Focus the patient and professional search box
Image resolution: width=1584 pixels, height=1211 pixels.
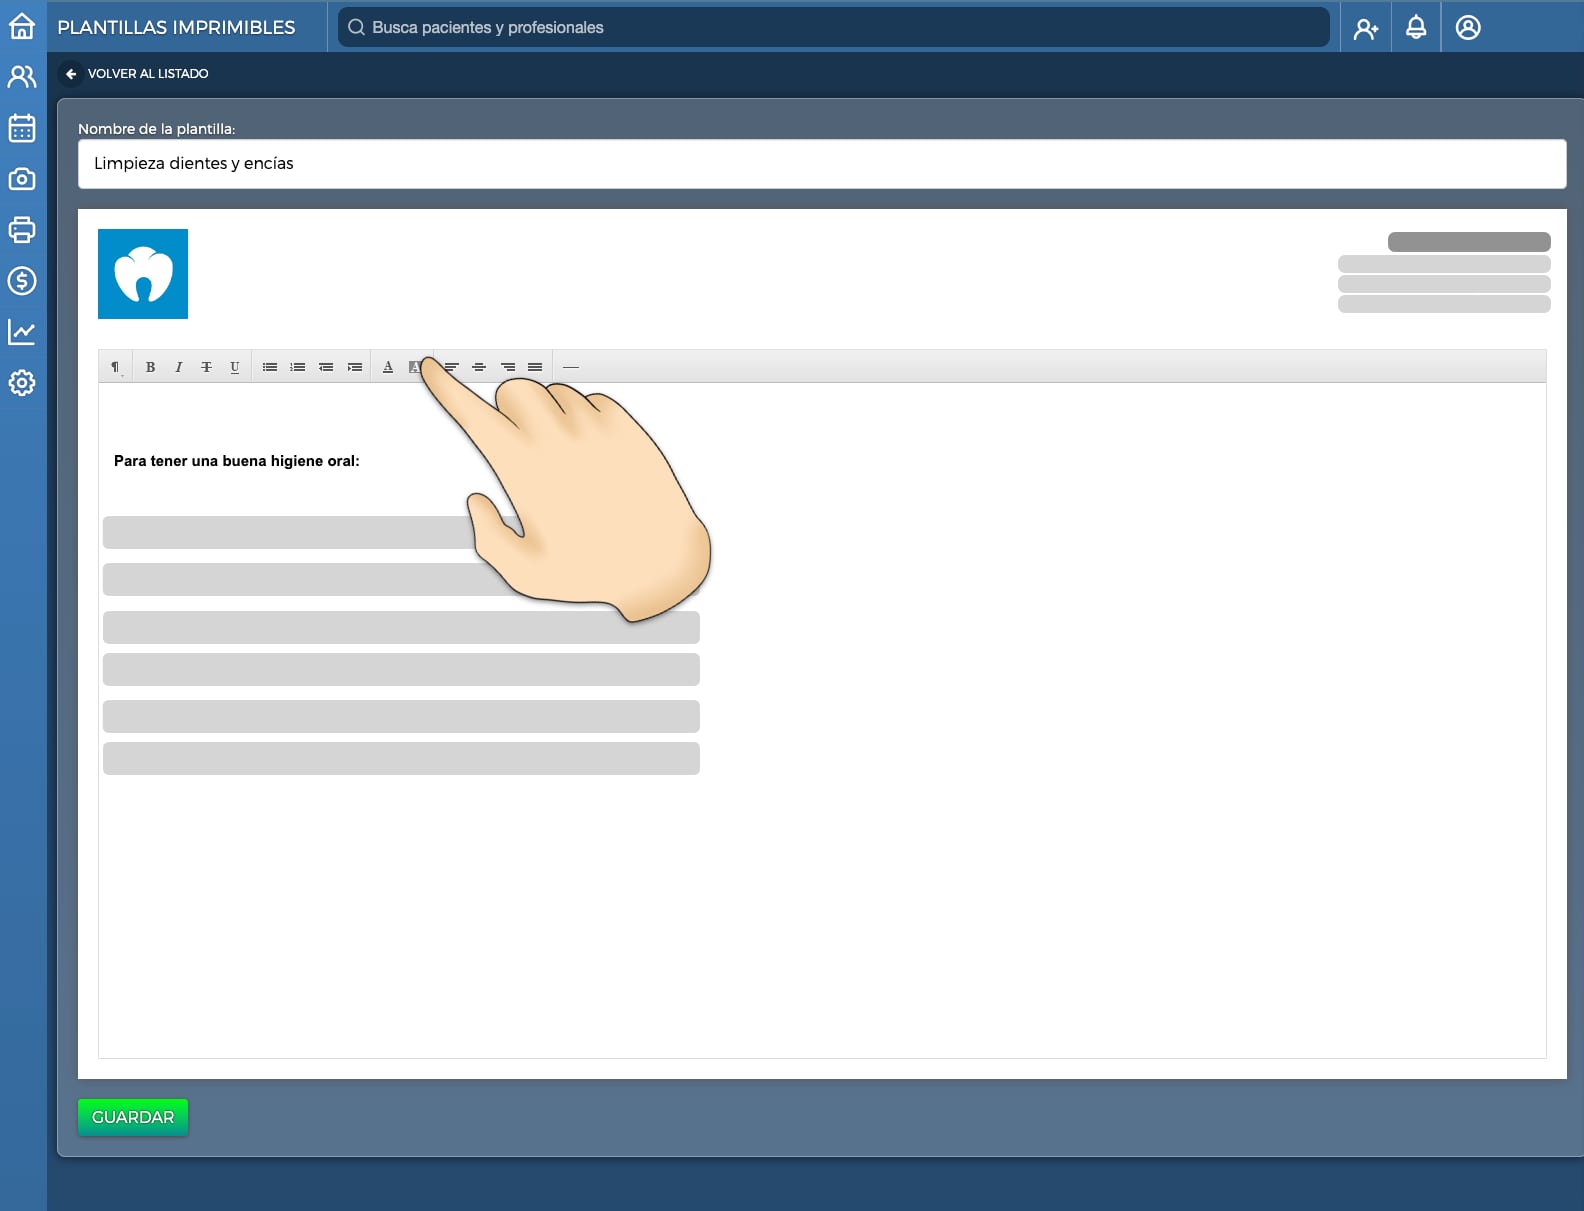pos(834,27)
